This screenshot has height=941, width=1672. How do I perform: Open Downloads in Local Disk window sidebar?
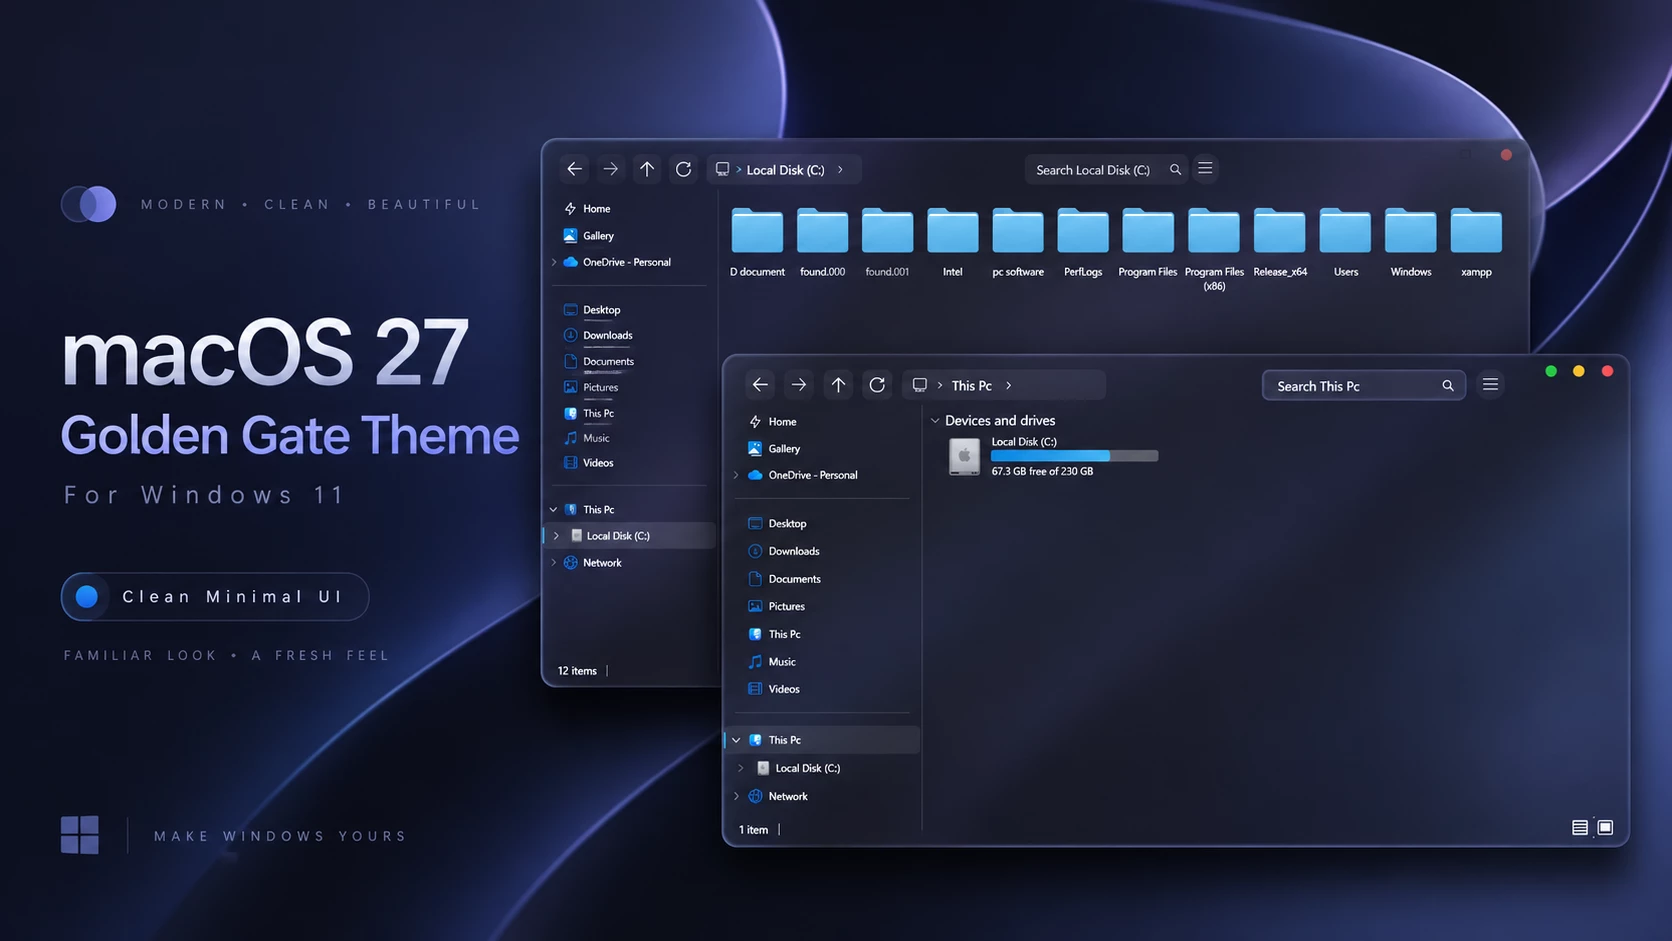[x=598, y=335]
